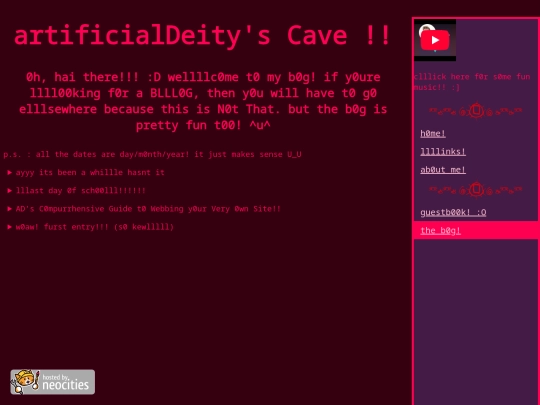
Task: Click the 'p.s. : all the dates' note
Action: click(152, 154)
